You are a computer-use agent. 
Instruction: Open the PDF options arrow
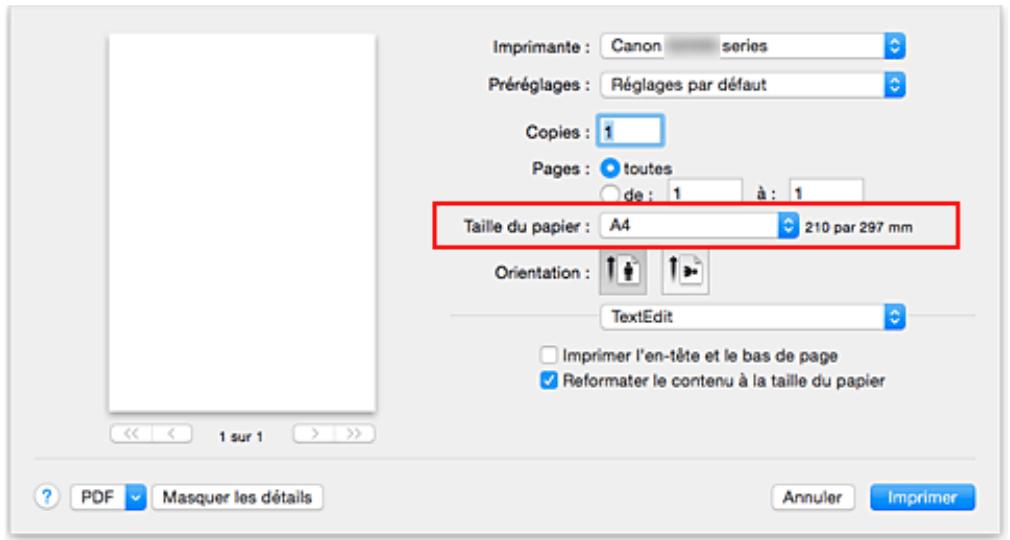point(133,495)
